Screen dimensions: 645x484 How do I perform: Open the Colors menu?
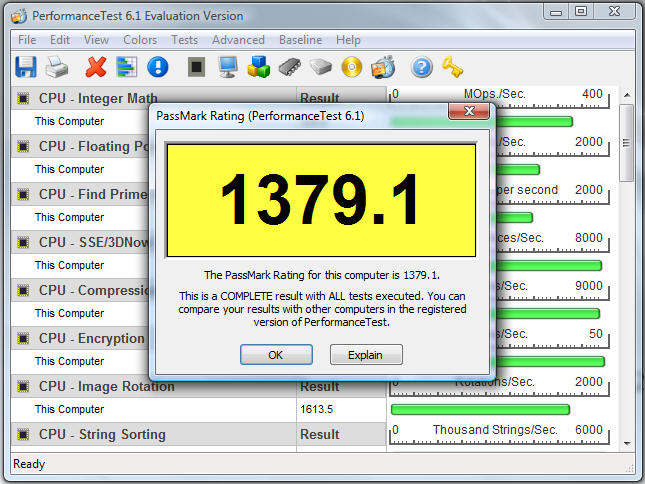[x=140, y=40]
